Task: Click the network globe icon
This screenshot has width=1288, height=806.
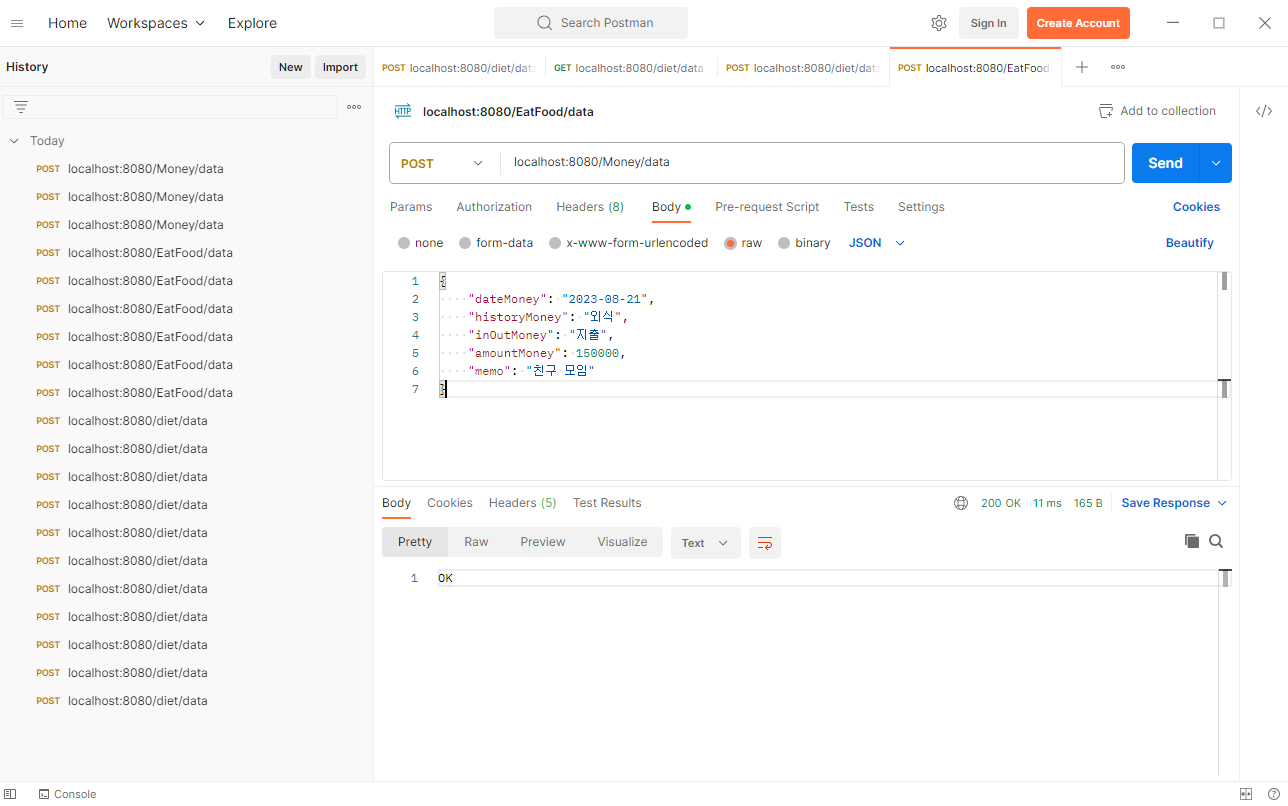Action: point(961,503)
